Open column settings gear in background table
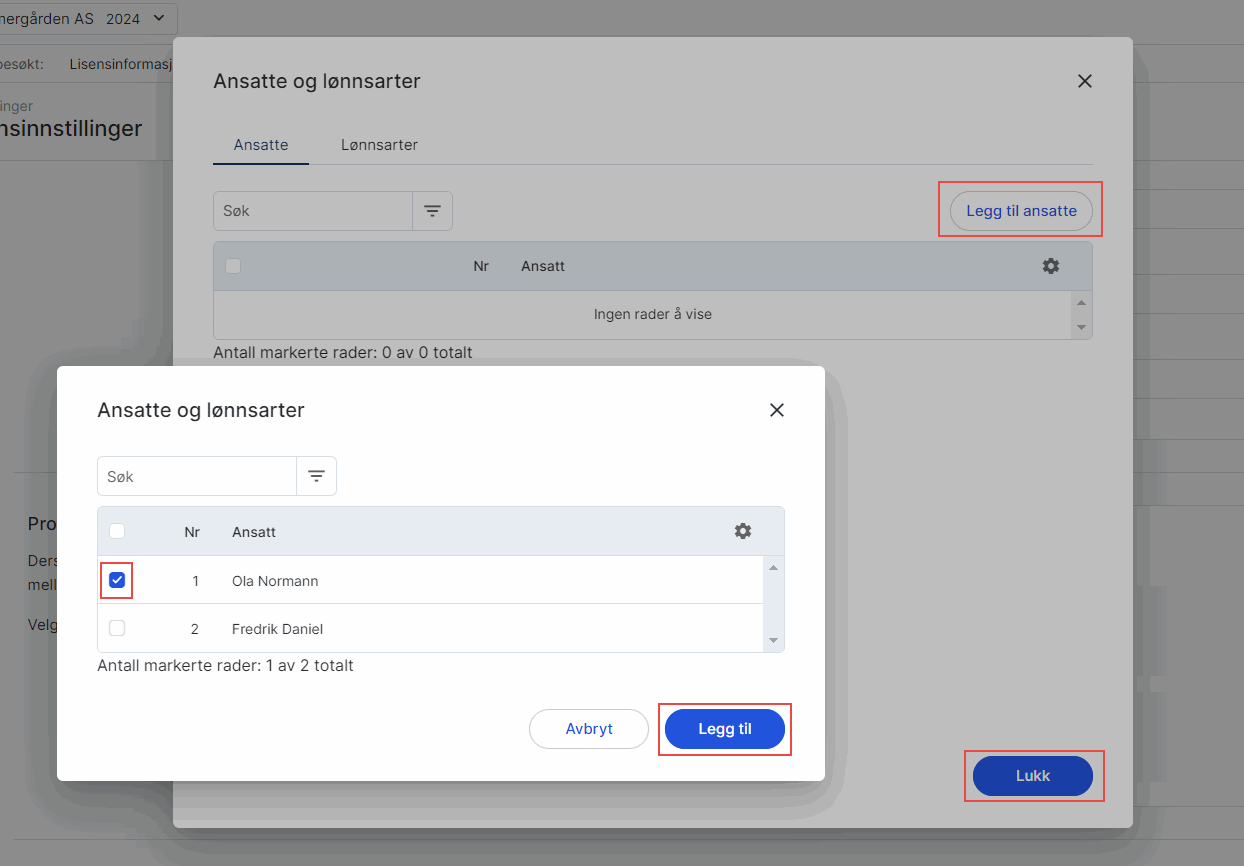Screen dimensions: 1244x866 (1051, 266)
